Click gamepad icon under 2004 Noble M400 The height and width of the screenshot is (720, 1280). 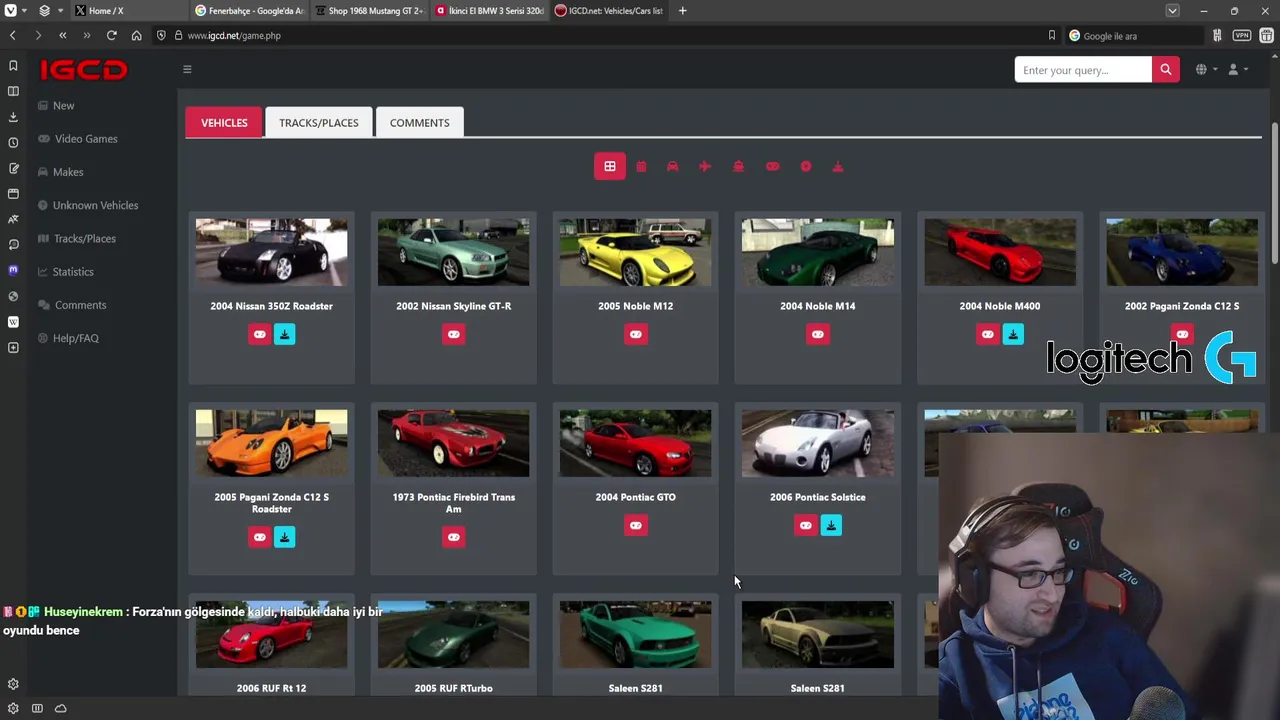coord(988,334)
